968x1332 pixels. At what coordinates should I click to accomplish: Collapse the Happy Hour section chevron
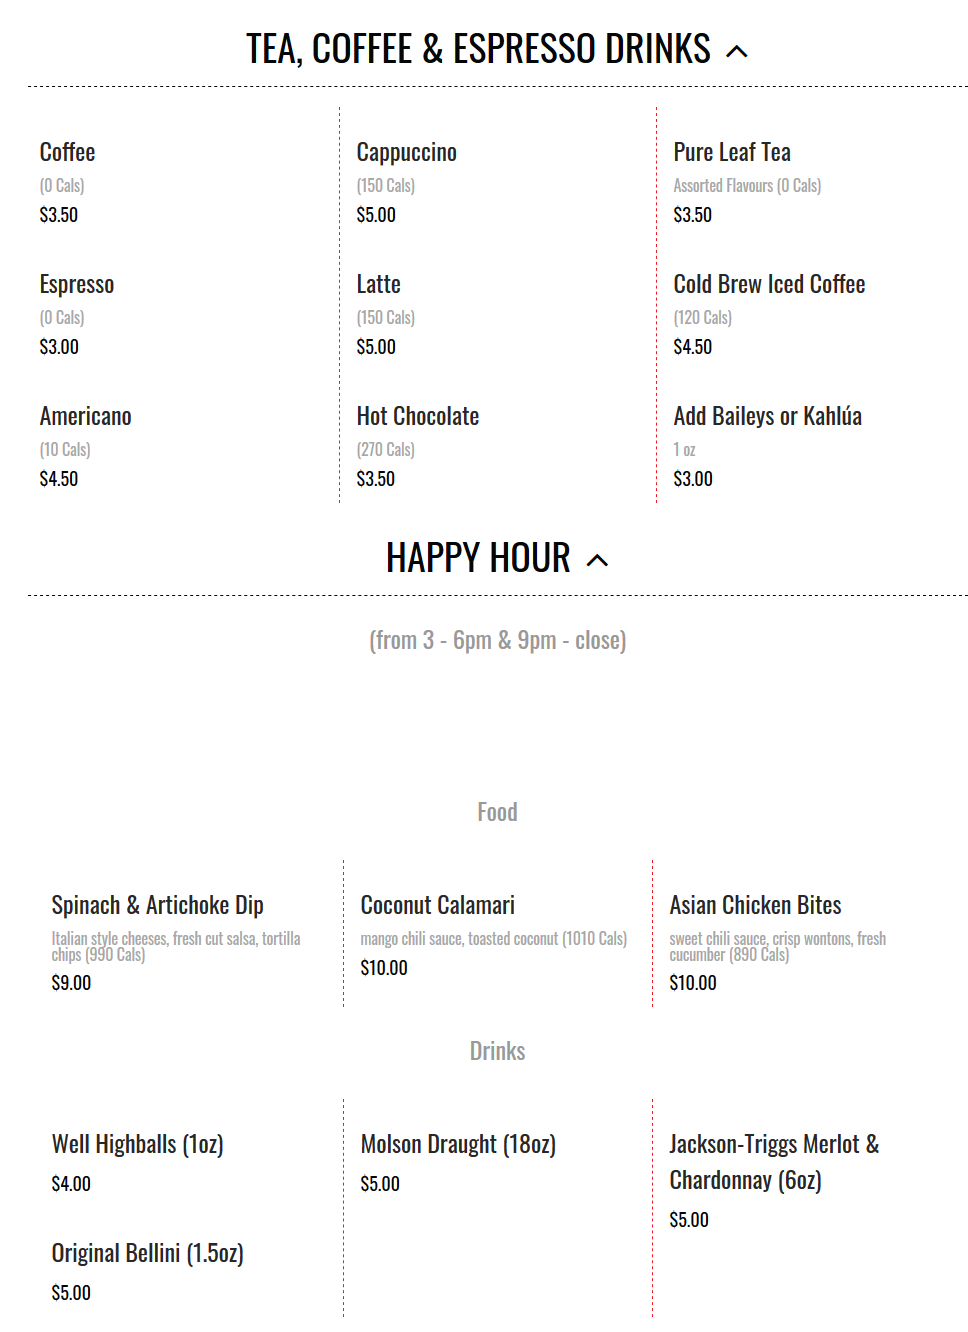[597, 560]
